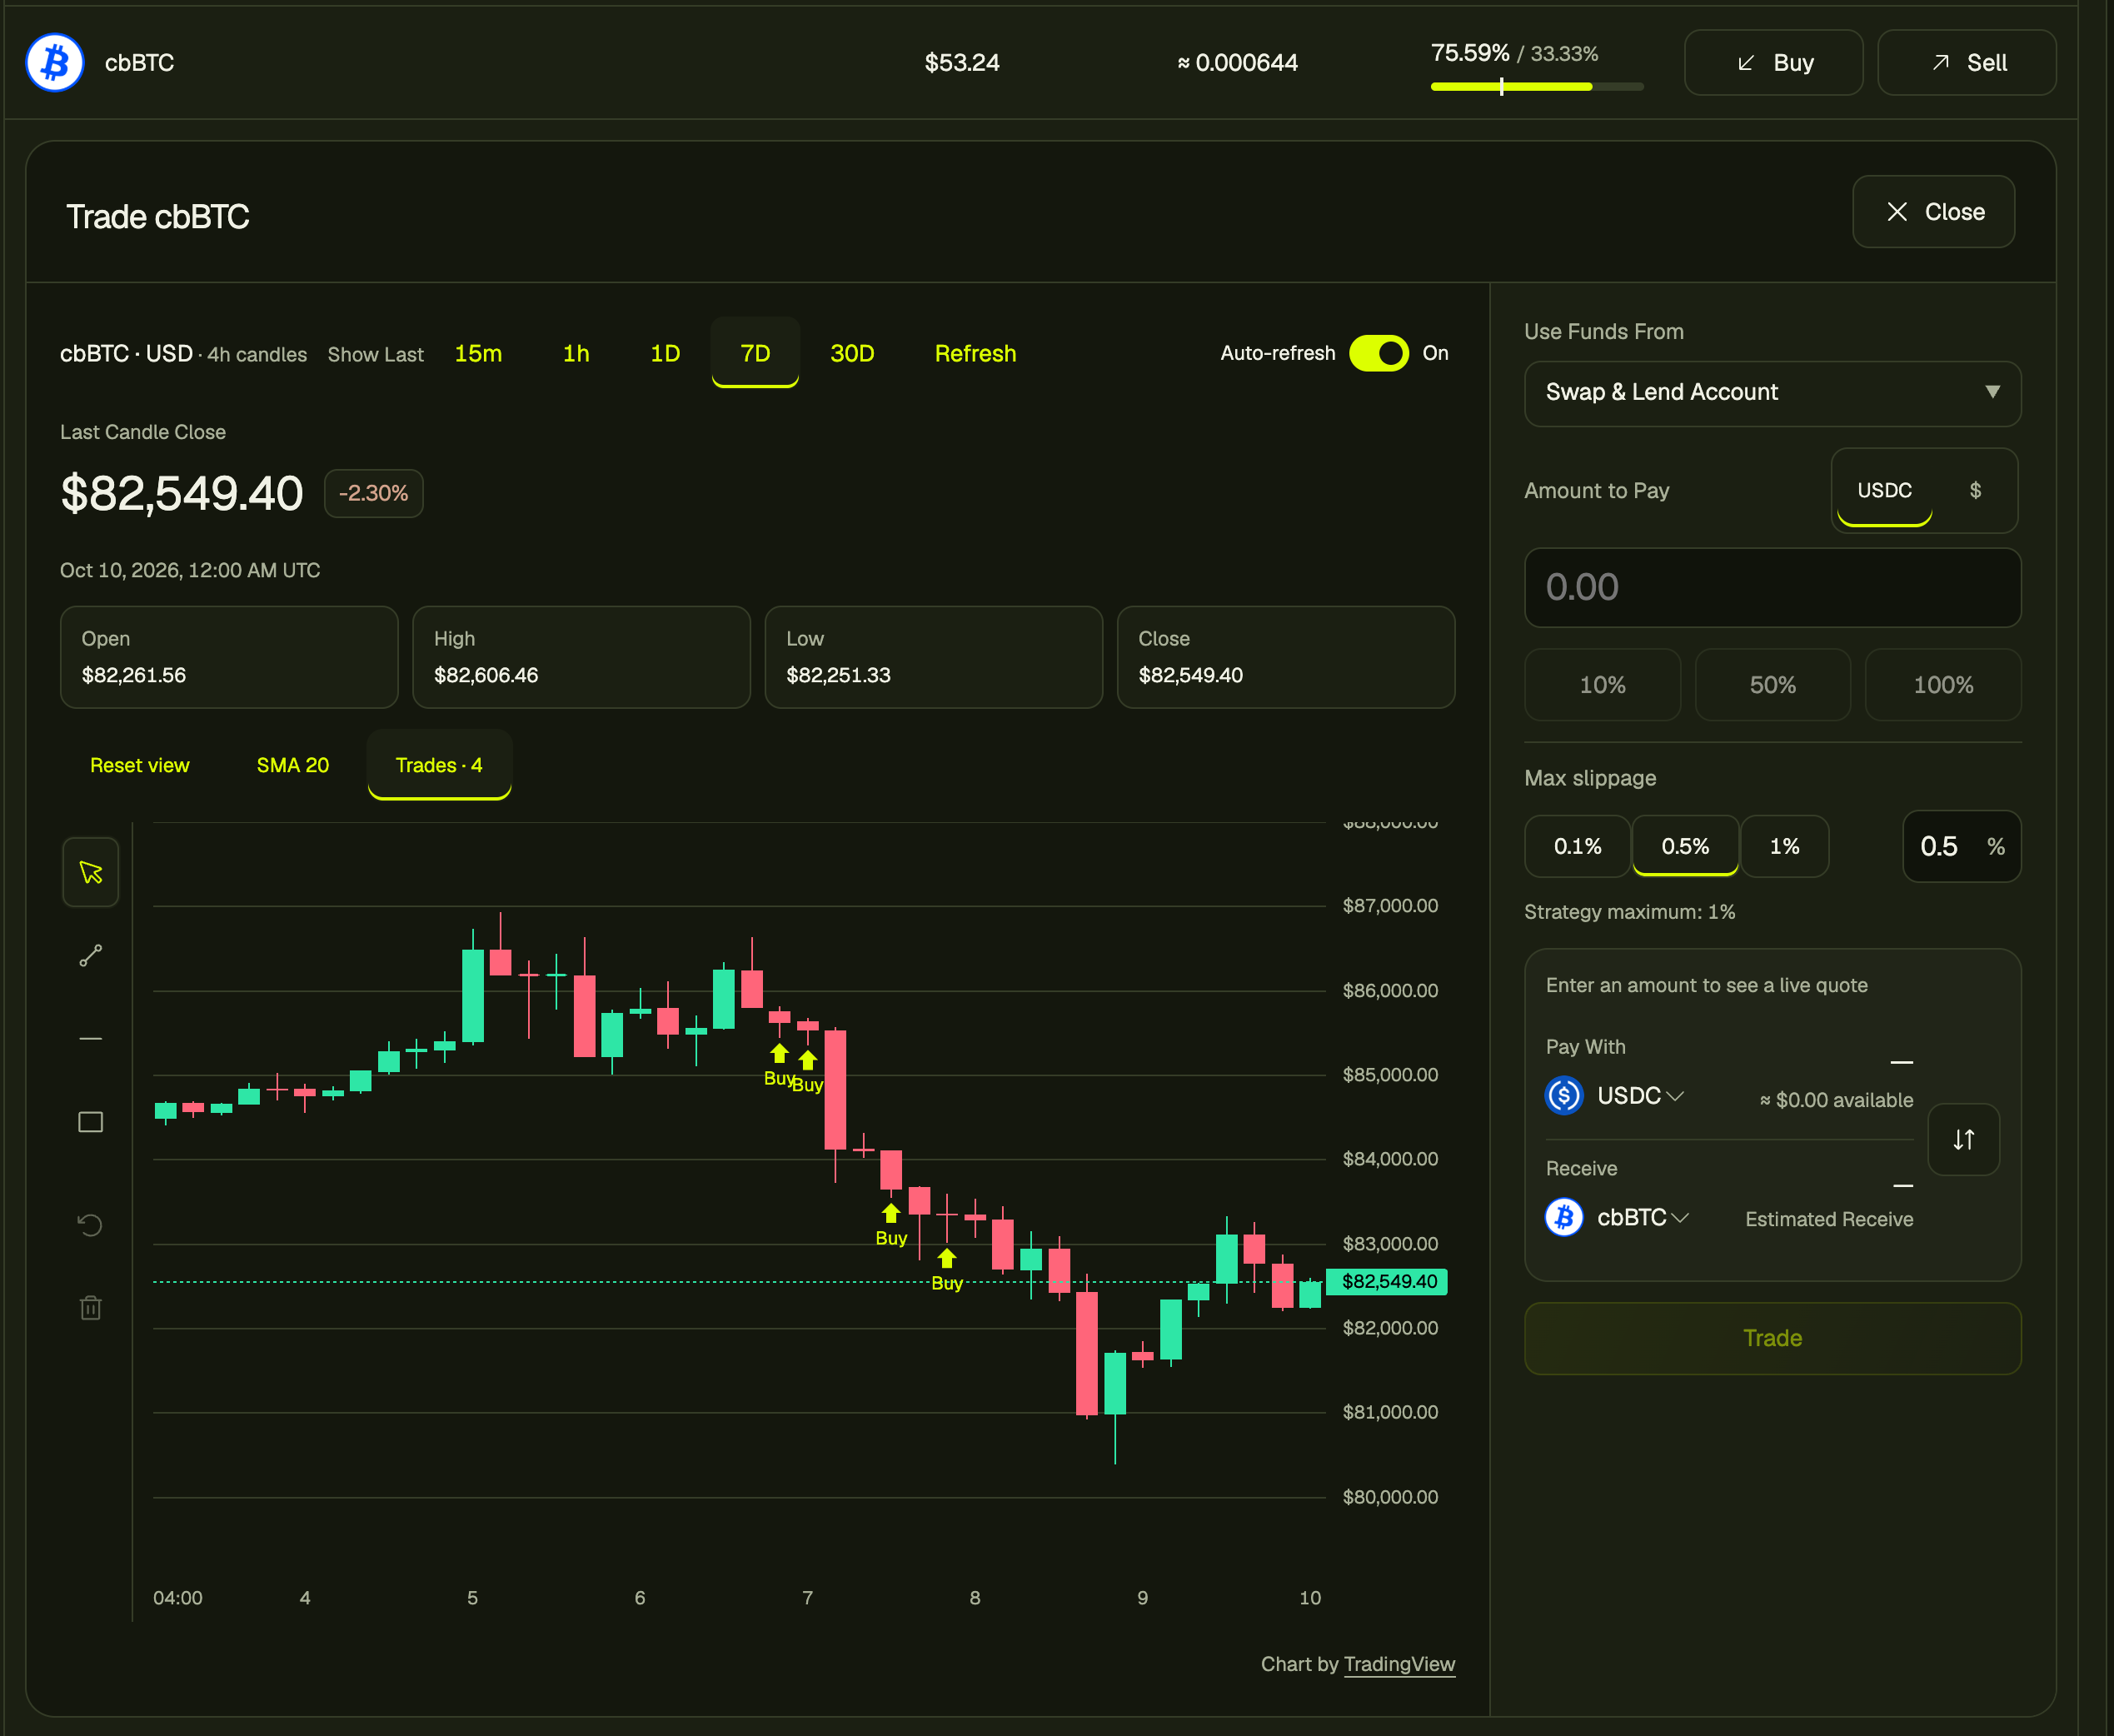The image size is (2114, 1736).
Task: Set amount to 50% of funds
Action: click(x=1773, y=685)
